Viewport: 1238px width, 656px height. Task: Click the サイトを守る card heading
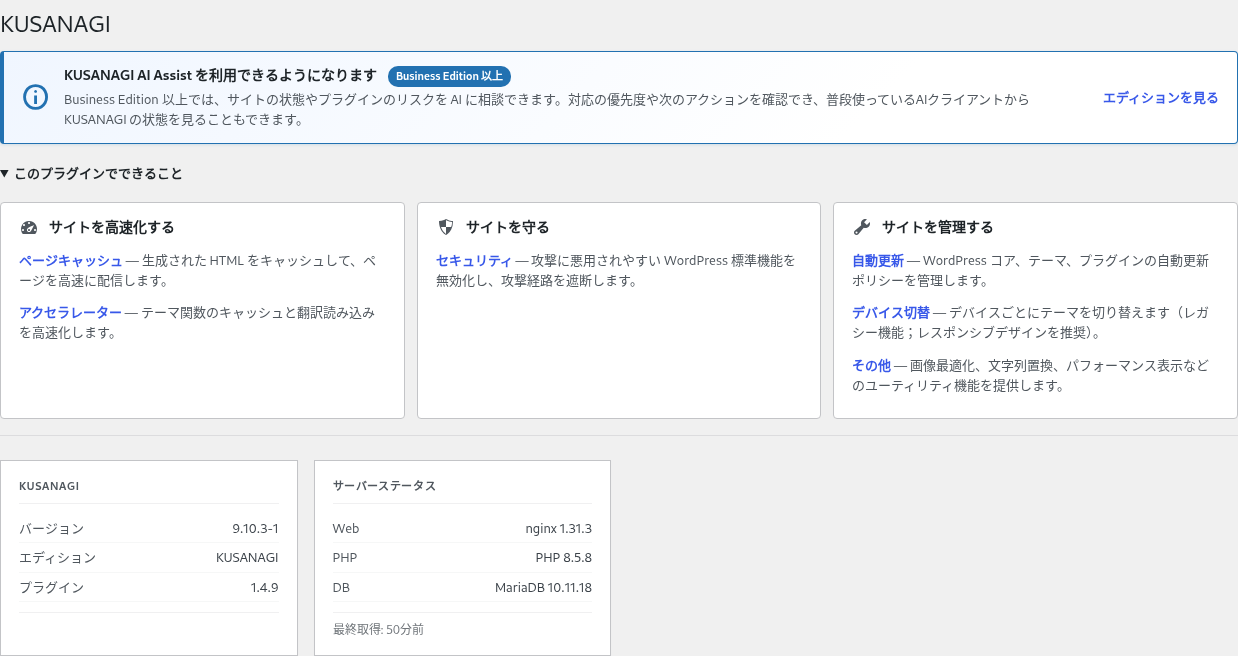pos(507,227)
